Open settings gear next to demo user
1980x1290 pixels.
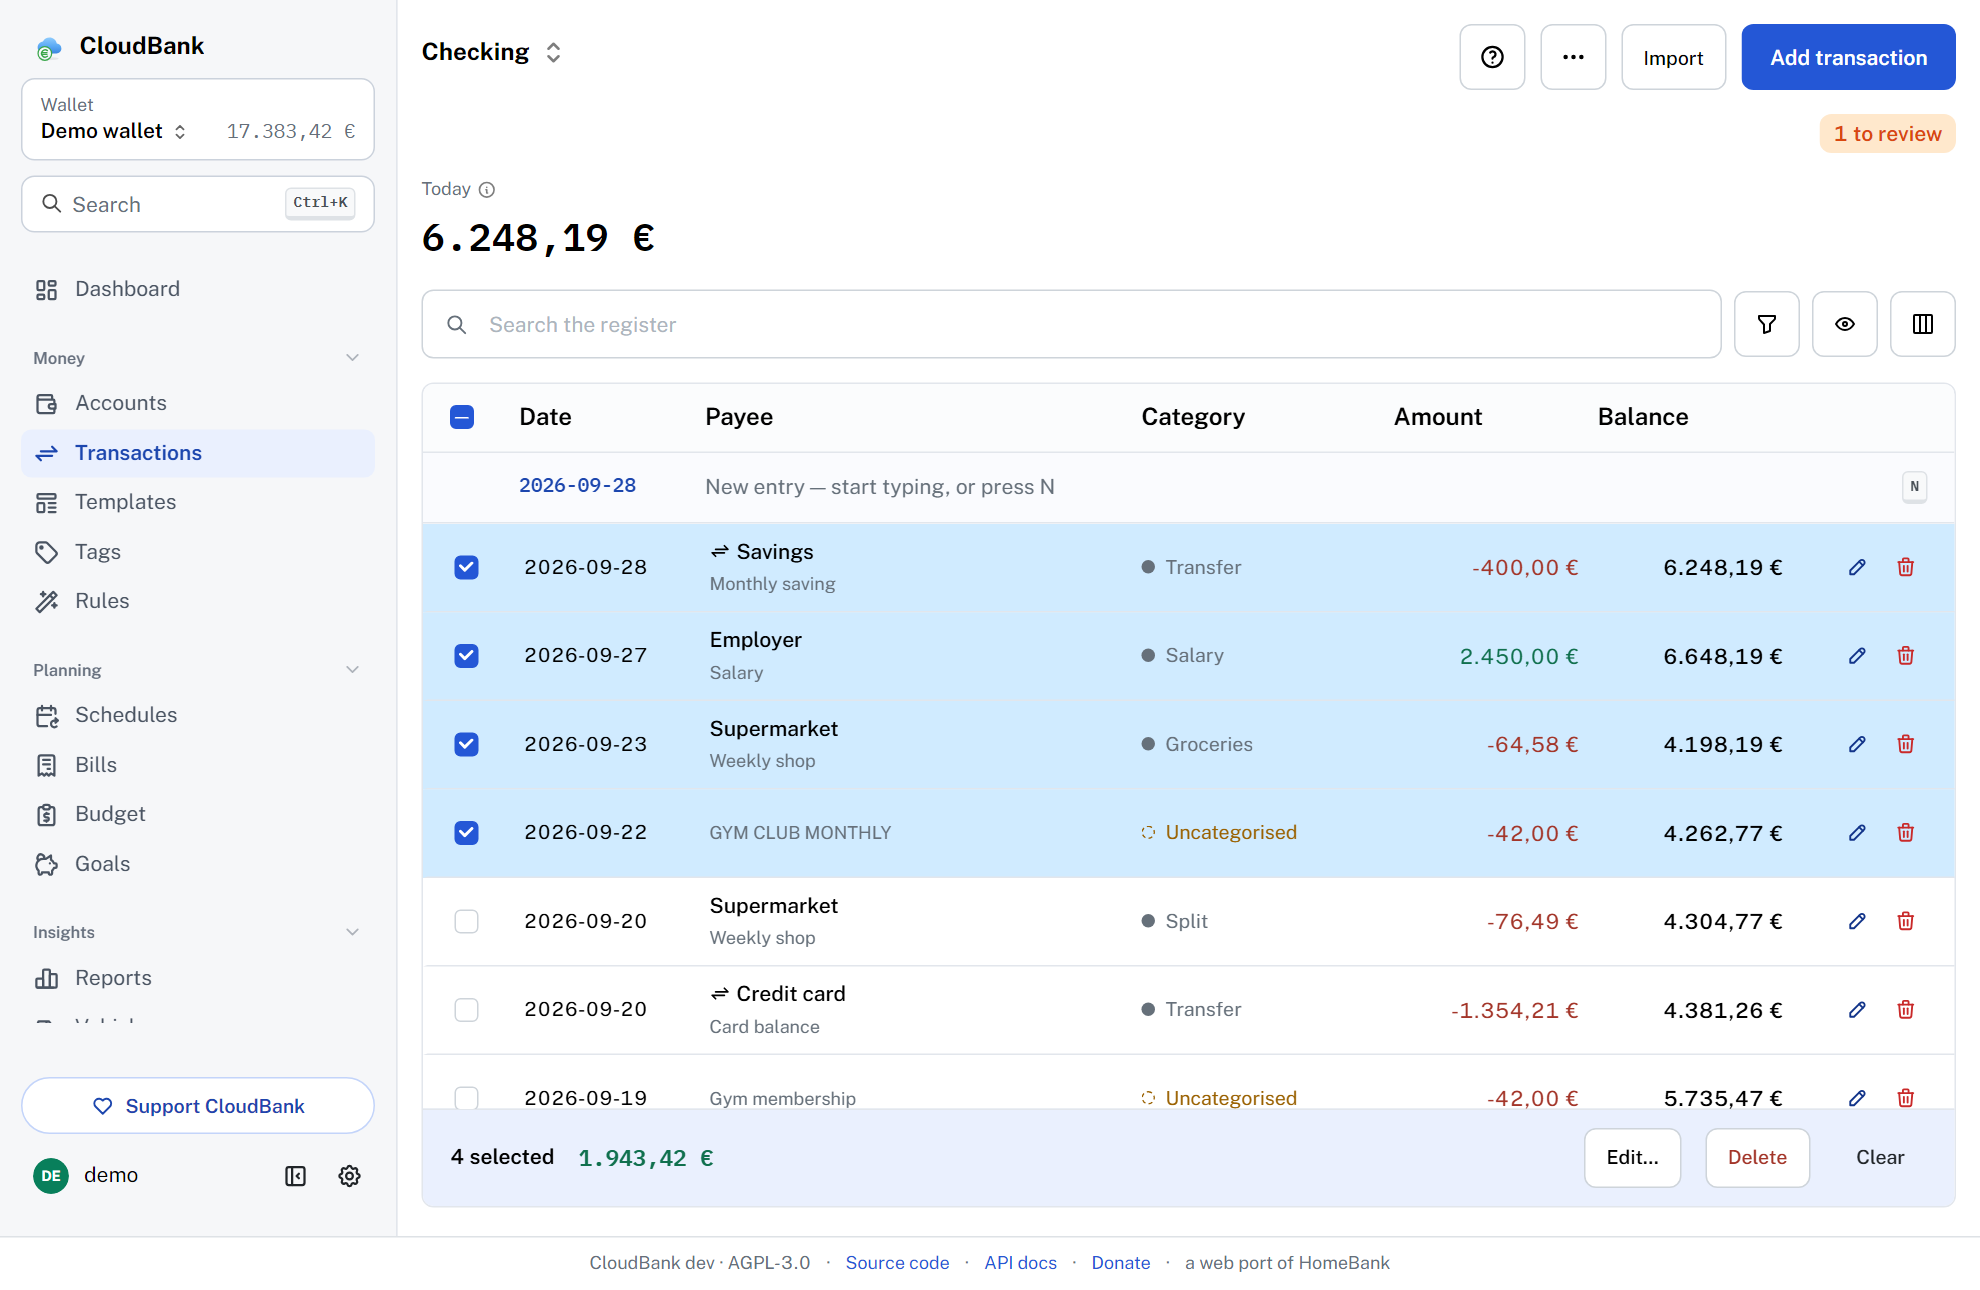pos(349,1176)
